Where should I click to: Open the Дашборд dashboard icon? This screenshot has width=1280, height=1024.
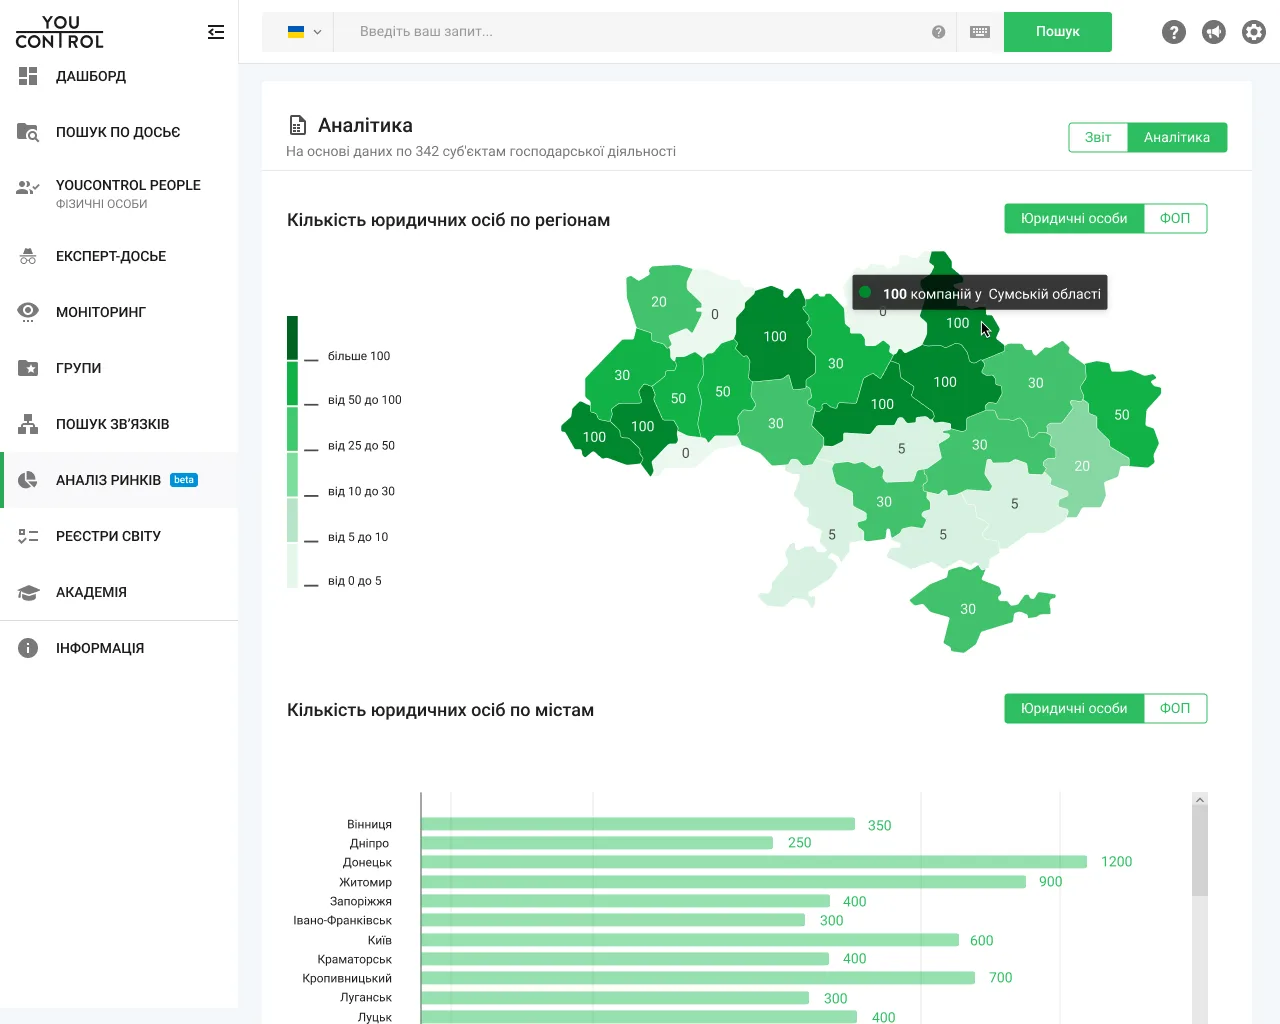click(28, 76)
